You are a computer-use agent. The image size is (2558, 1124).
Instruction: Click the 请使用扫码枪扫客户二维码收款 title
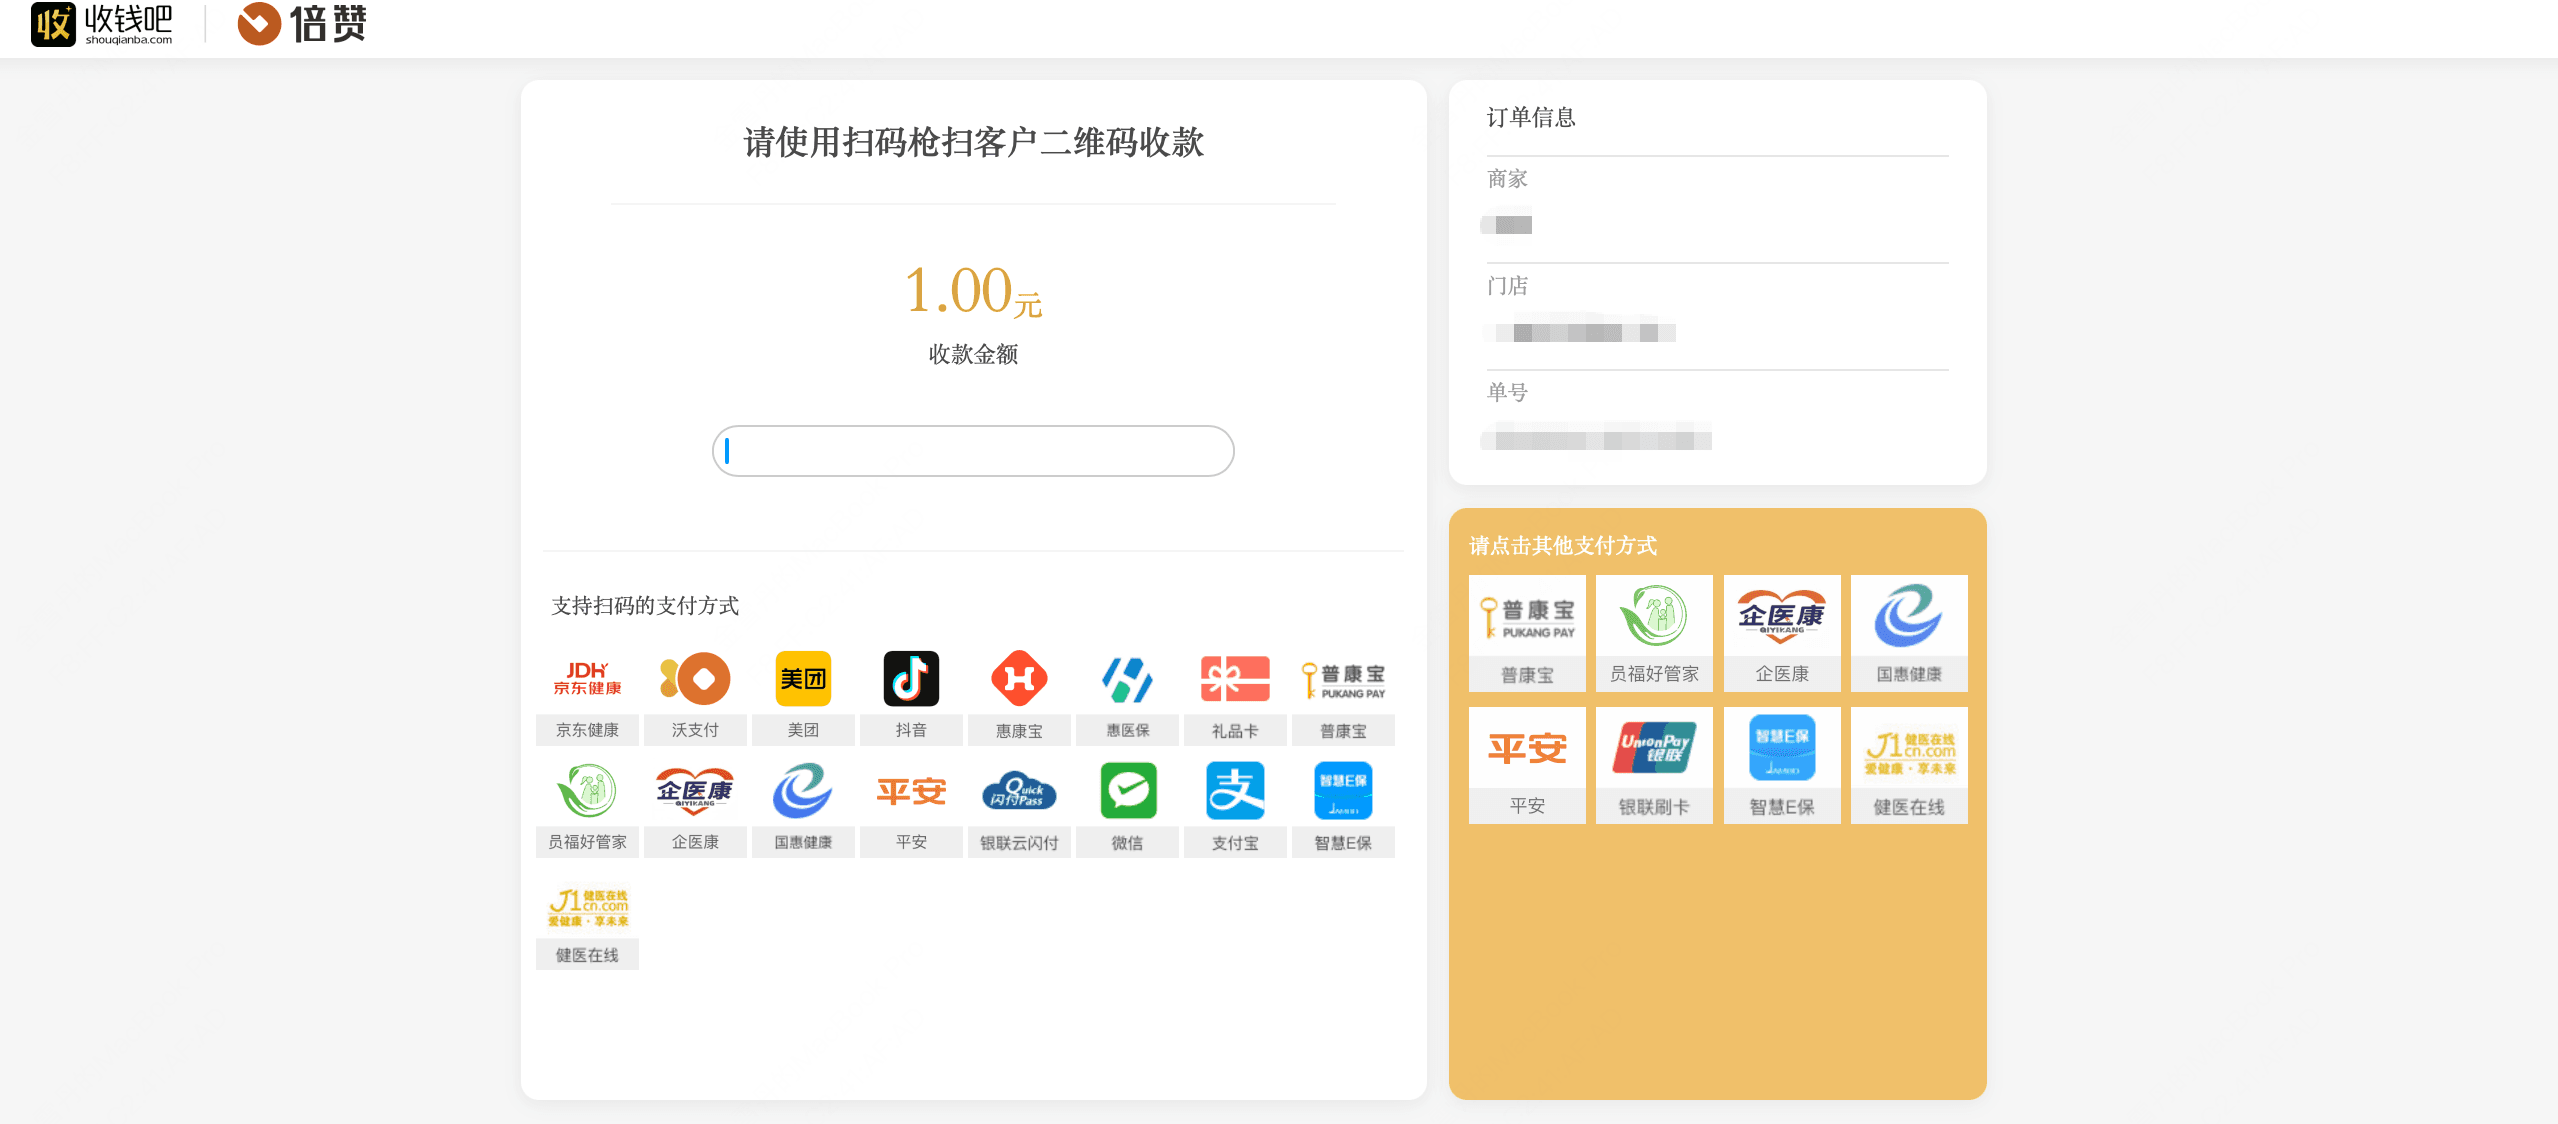[x=973, y=142]
